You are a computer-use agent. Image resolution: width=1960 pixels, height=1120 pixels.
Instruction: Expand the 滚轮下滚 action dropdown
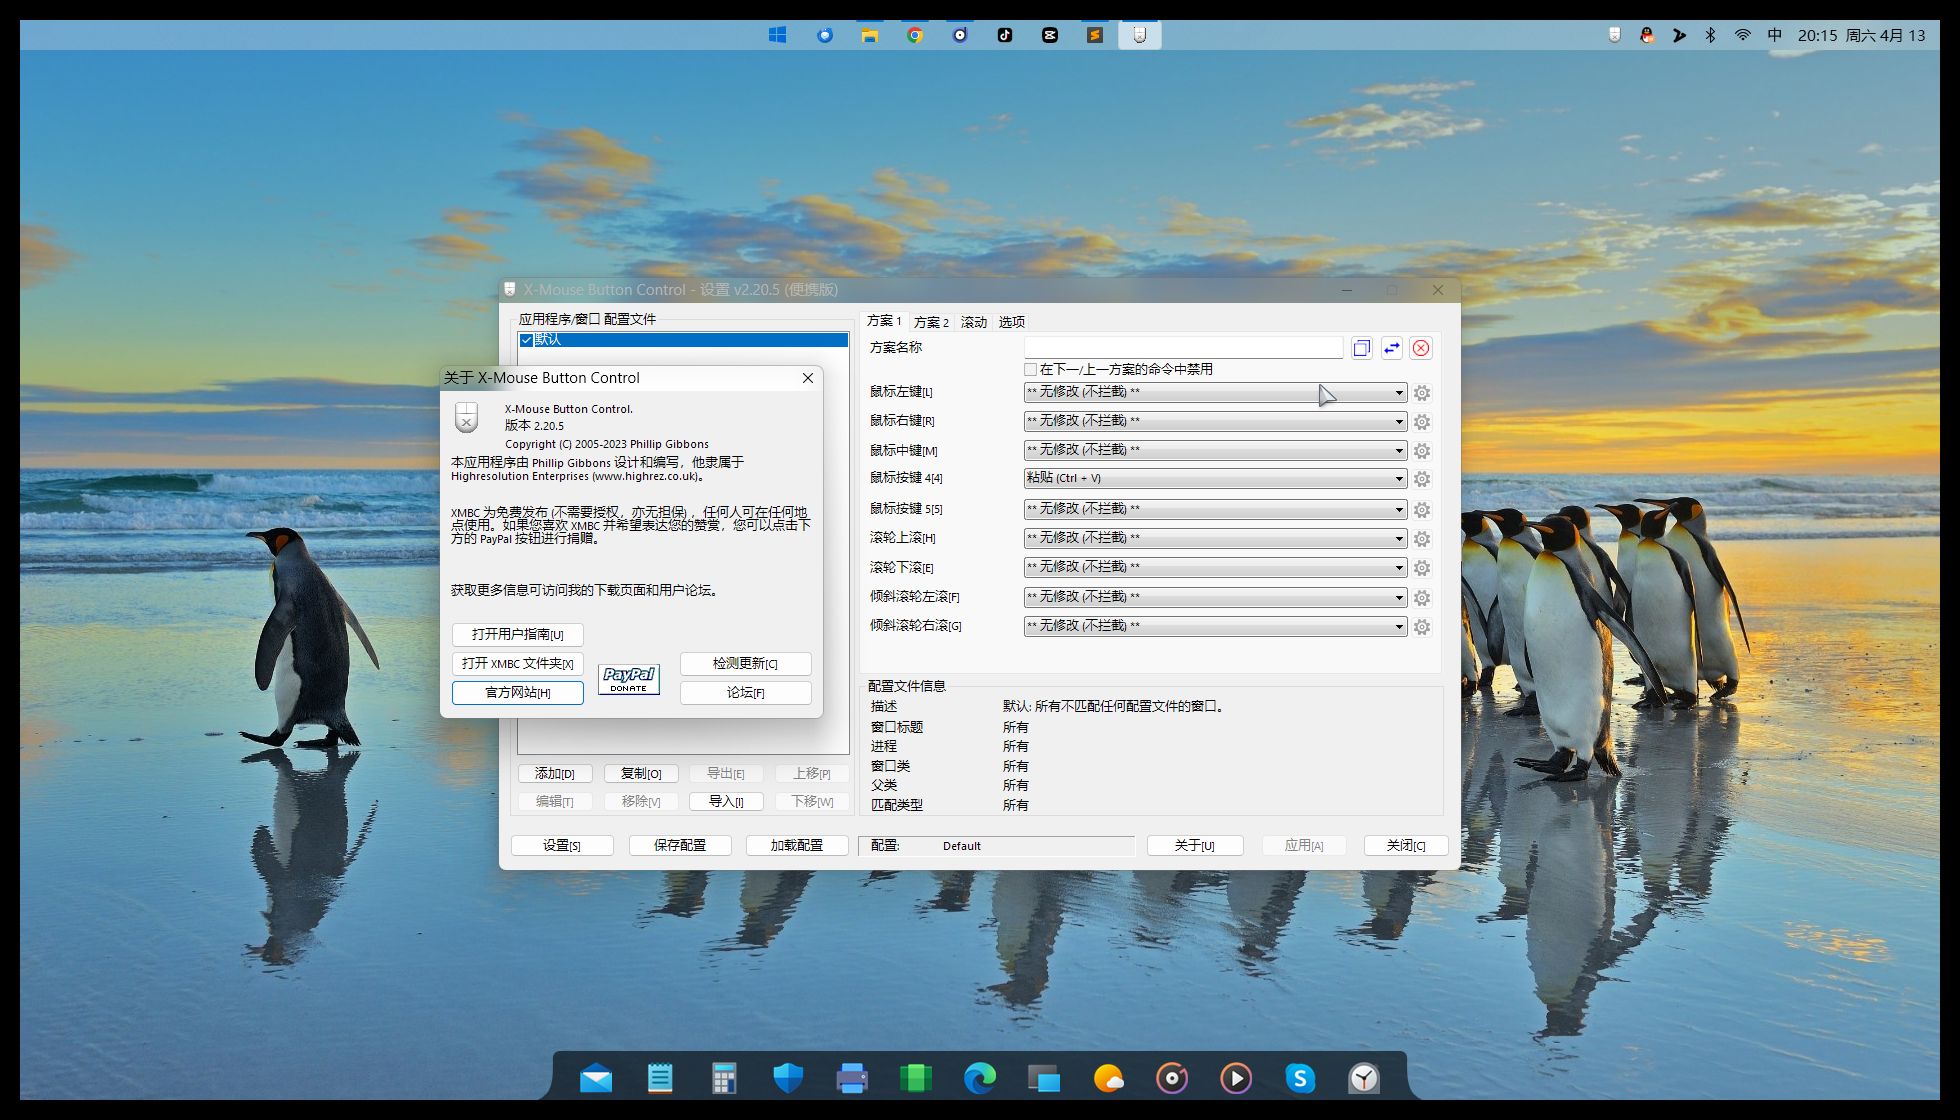click(x=1215, y=567)
